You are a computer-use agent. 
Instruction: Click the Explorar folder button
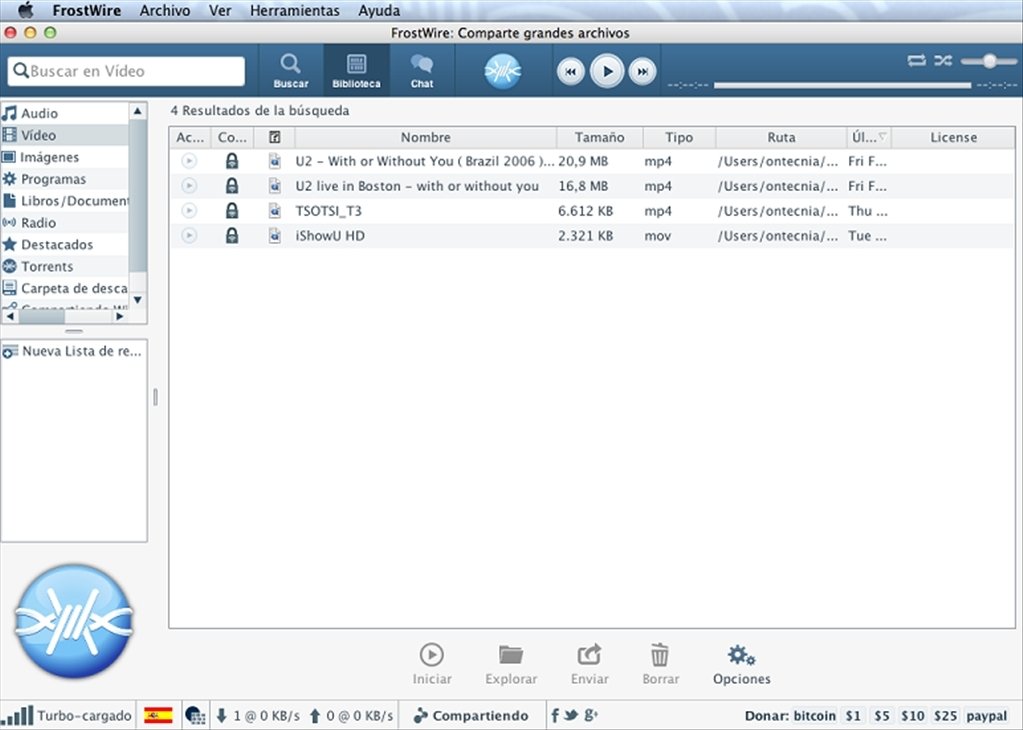click(511, 665)
